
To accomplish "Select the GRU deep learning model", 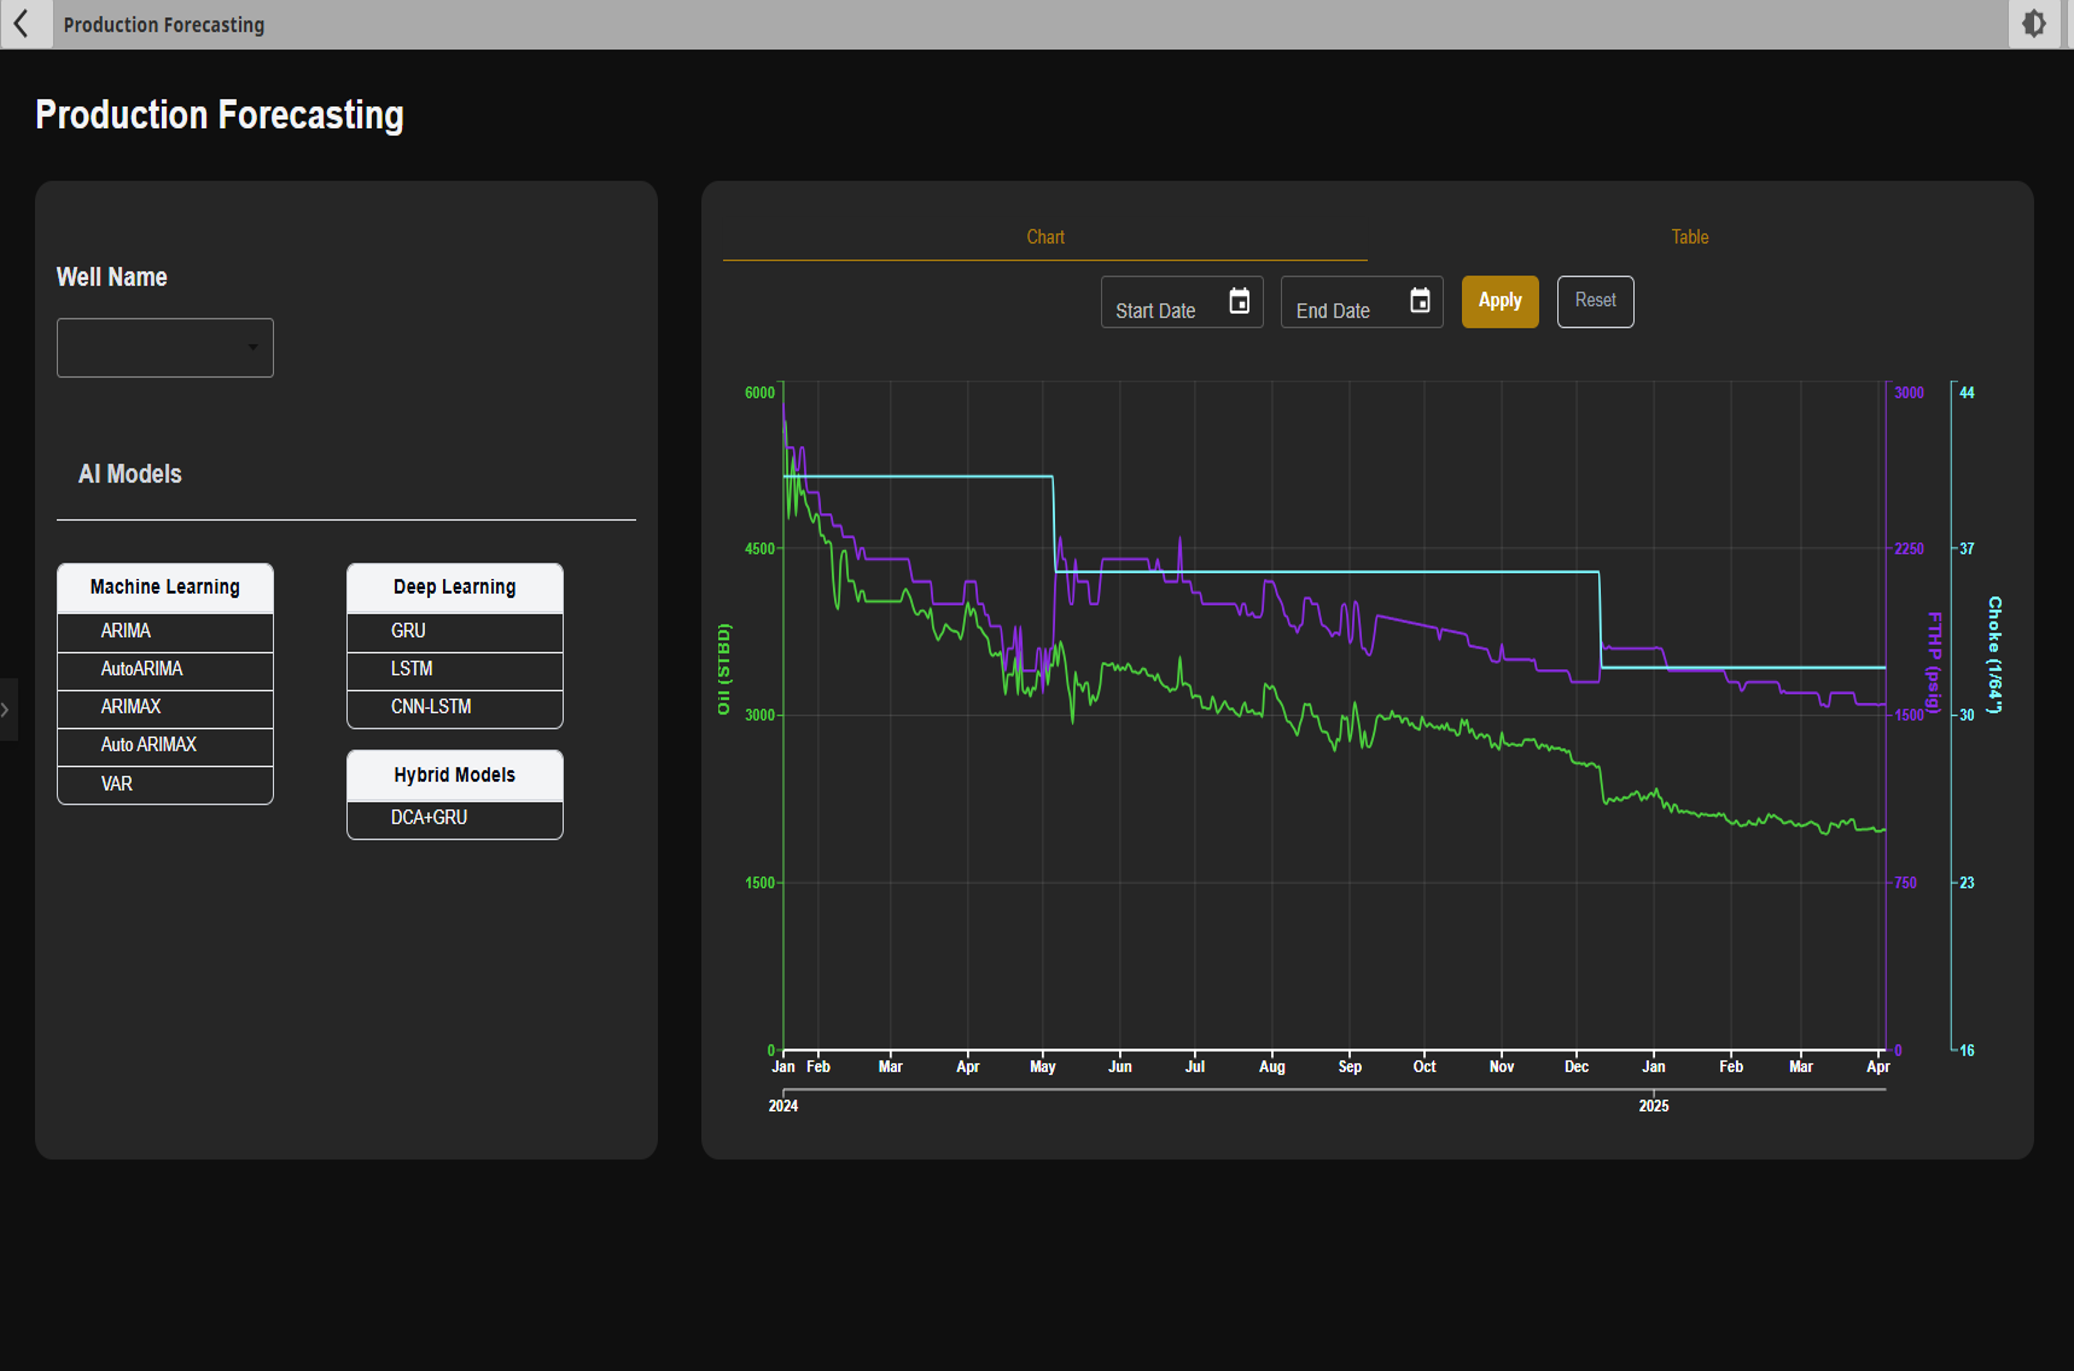I will click(x=455, y=631).
